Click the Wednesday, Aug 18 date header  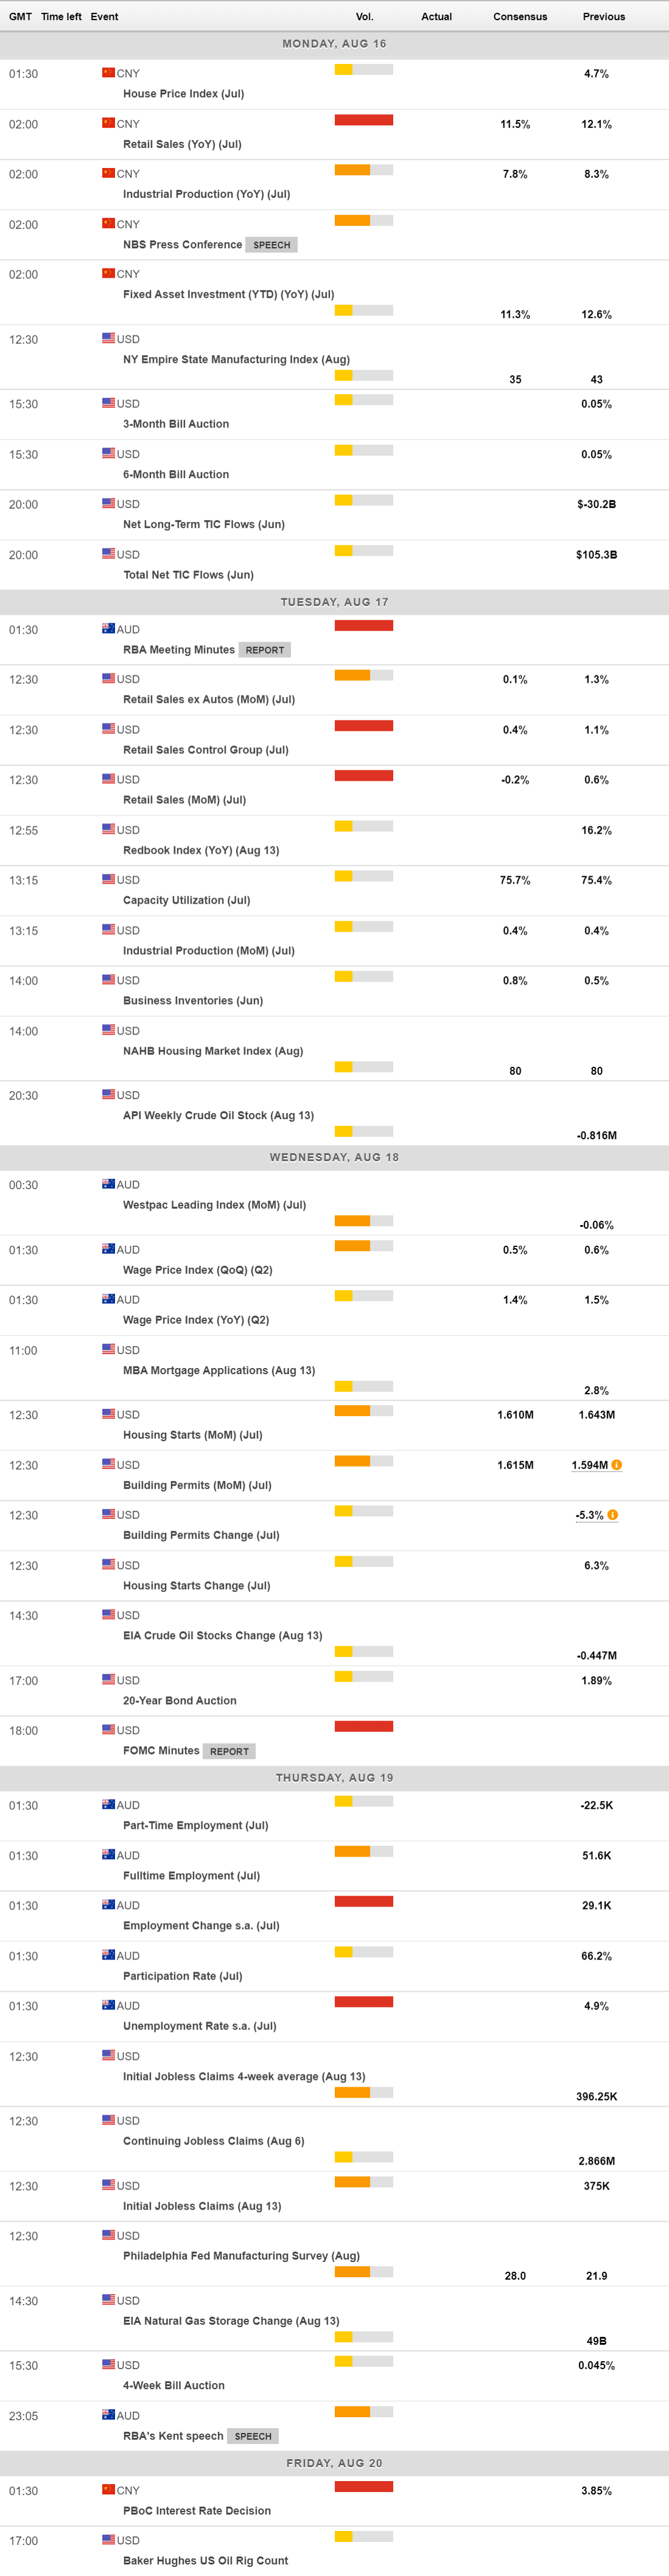[334, 1157]
